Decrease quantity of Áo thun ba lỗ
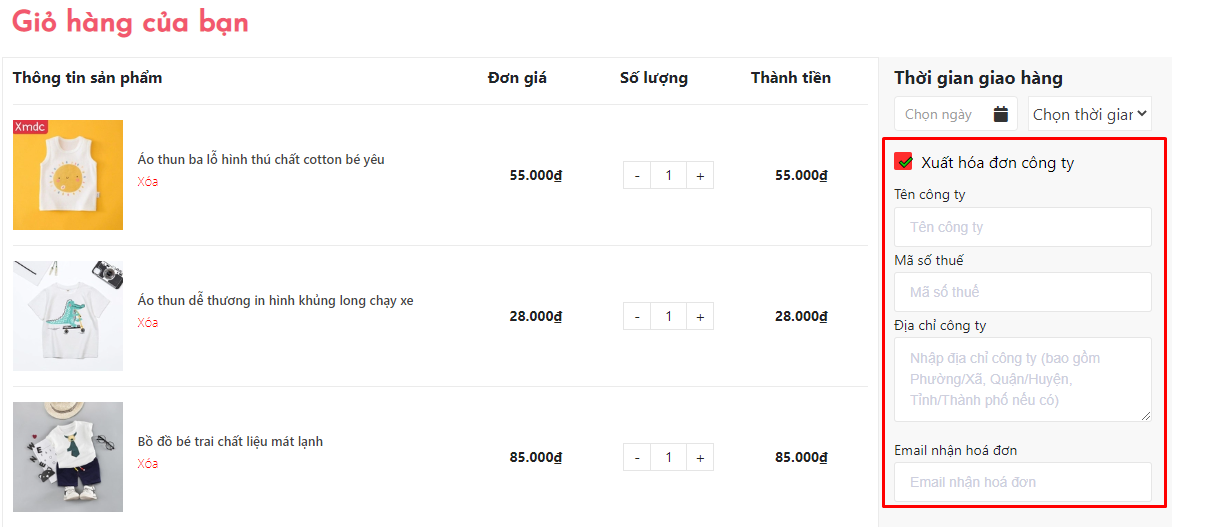Screen dimensions: 1213x527 tap(637, 176)
